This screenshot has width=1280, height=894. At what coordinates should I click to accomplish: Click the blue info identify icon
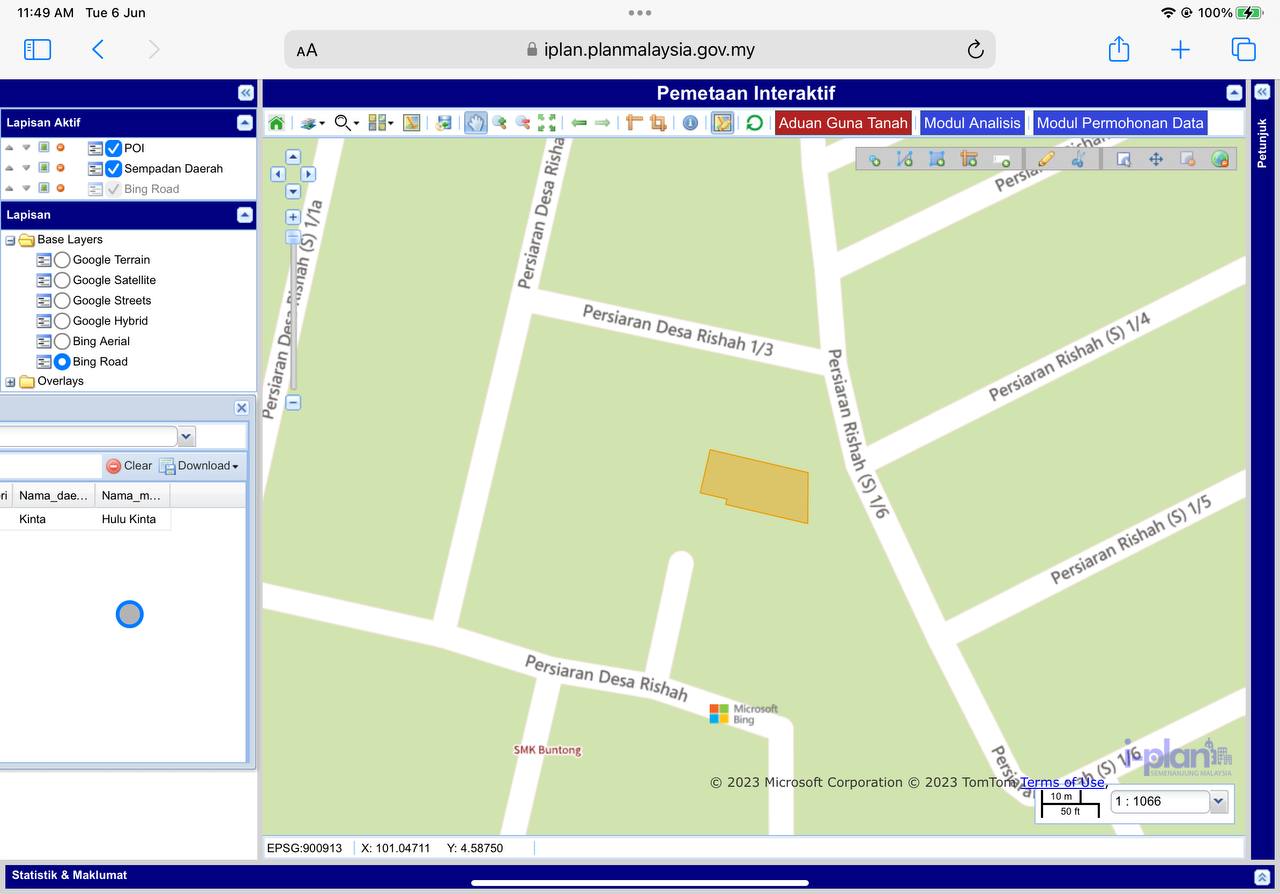pyautogui.click(x=690, y=123)
